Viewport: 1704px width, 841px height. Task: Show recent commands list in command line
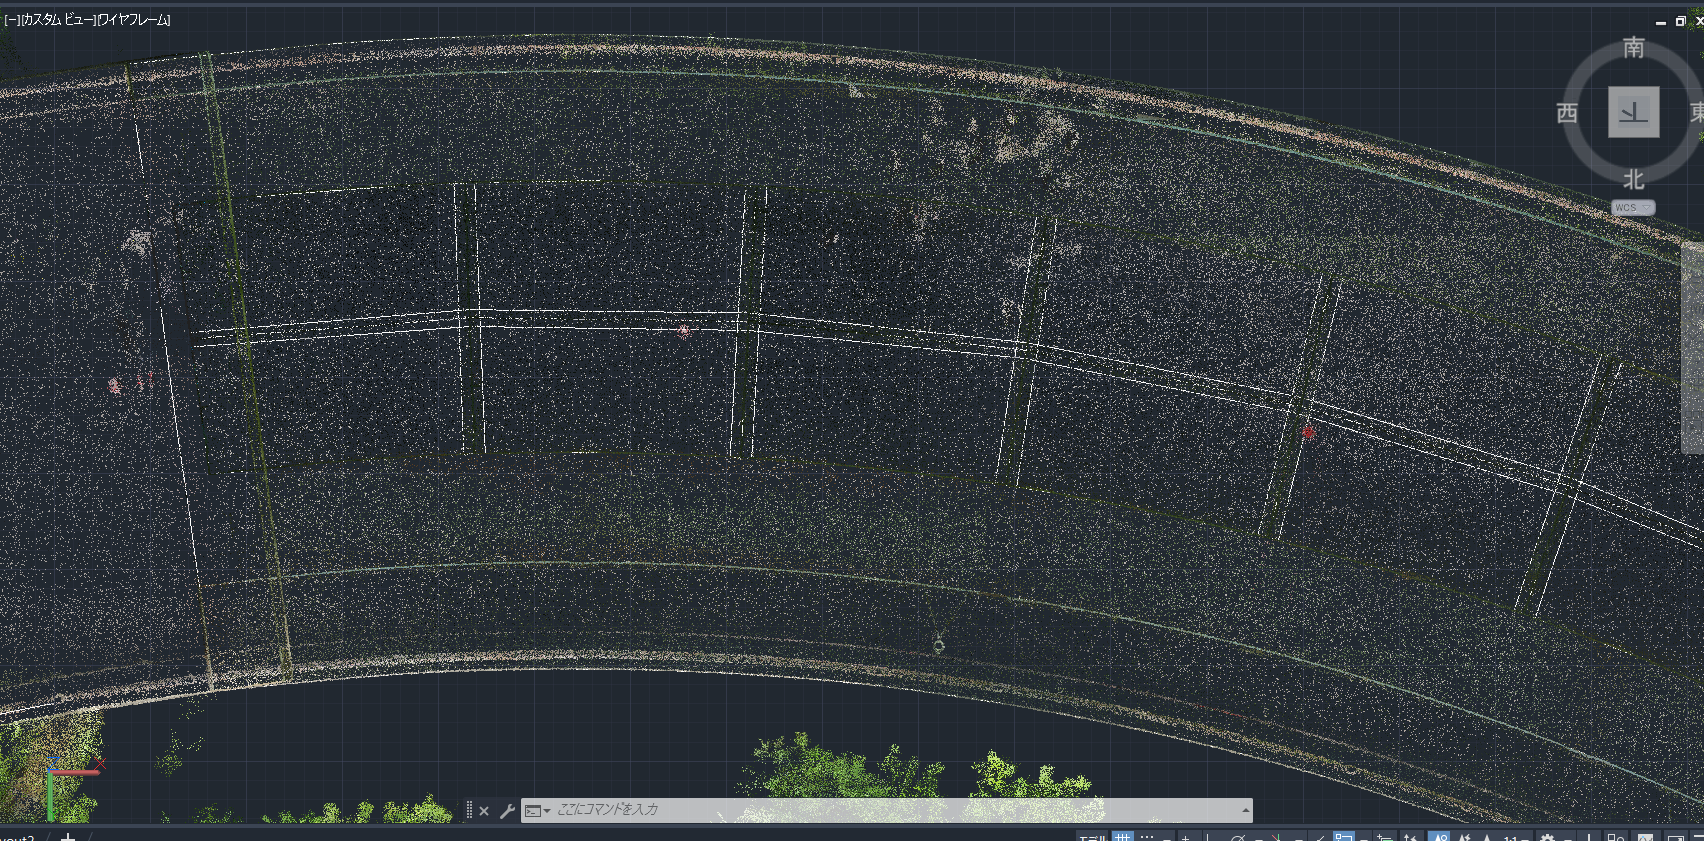point(538,811)
